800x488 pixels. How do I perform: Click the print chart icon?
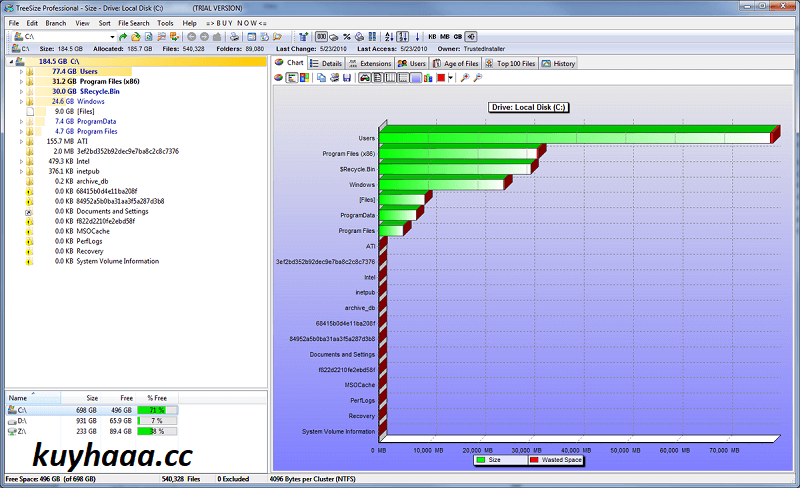(335, 78)
